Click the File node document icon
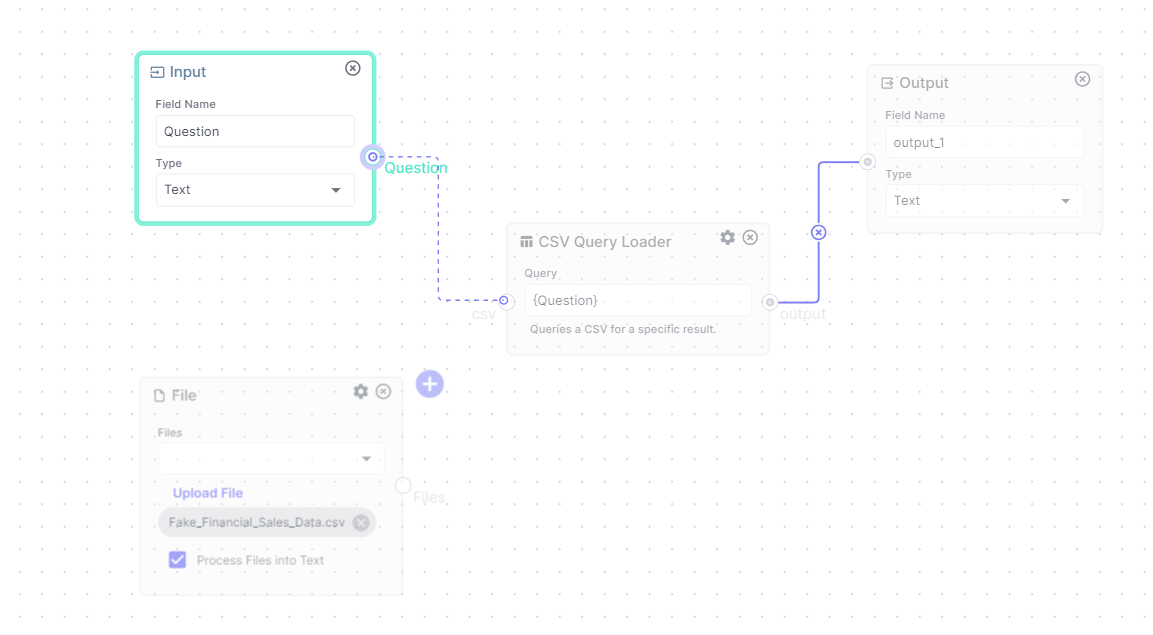Viewport: 1153px width, 635px height. point(160,395)
